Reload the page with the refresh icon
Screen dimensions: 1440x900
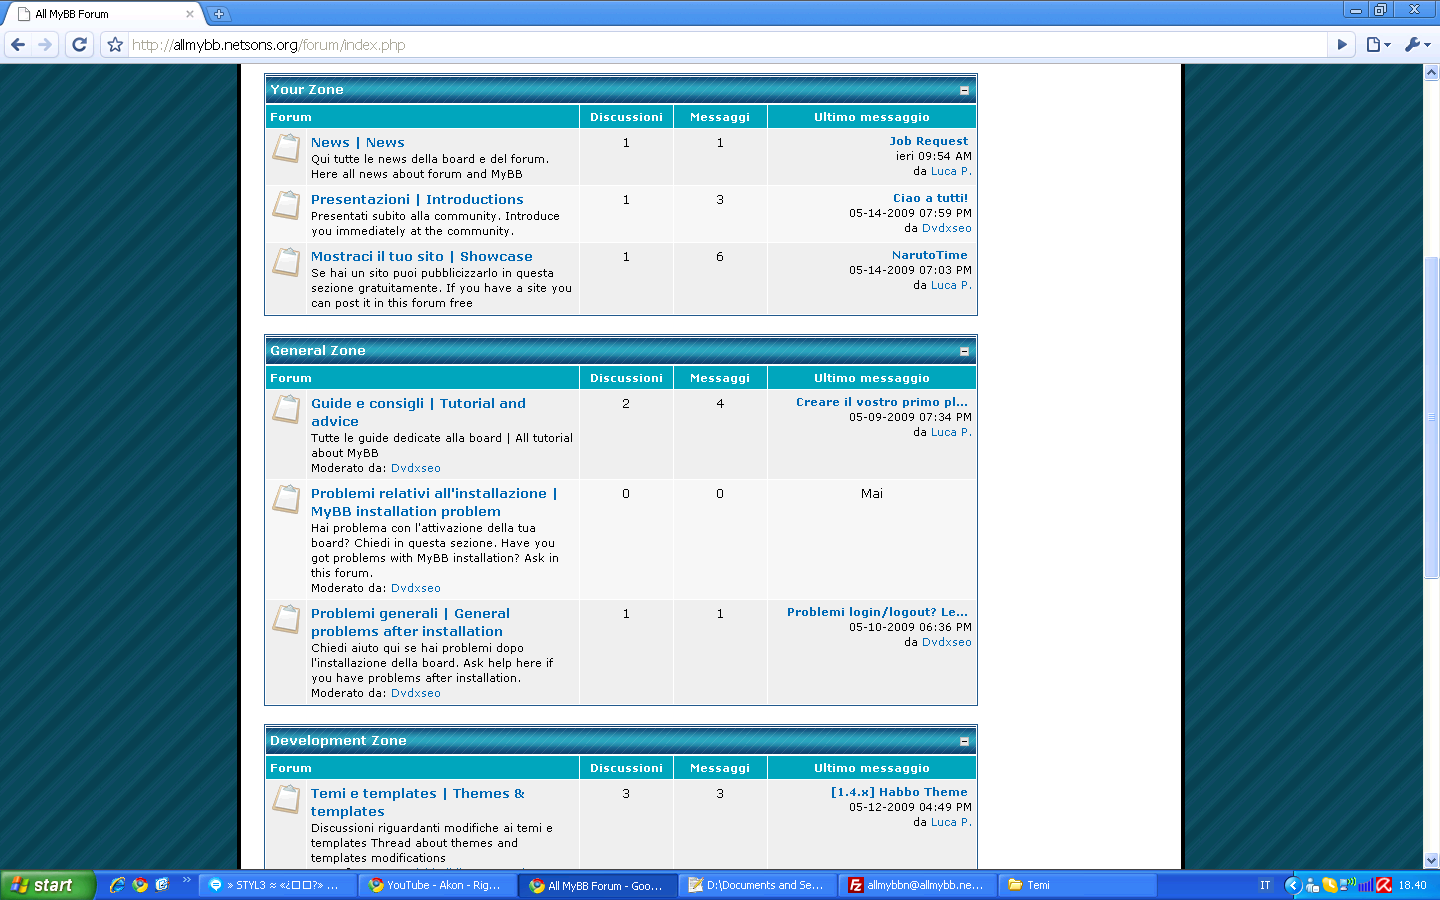coord(80,45)
